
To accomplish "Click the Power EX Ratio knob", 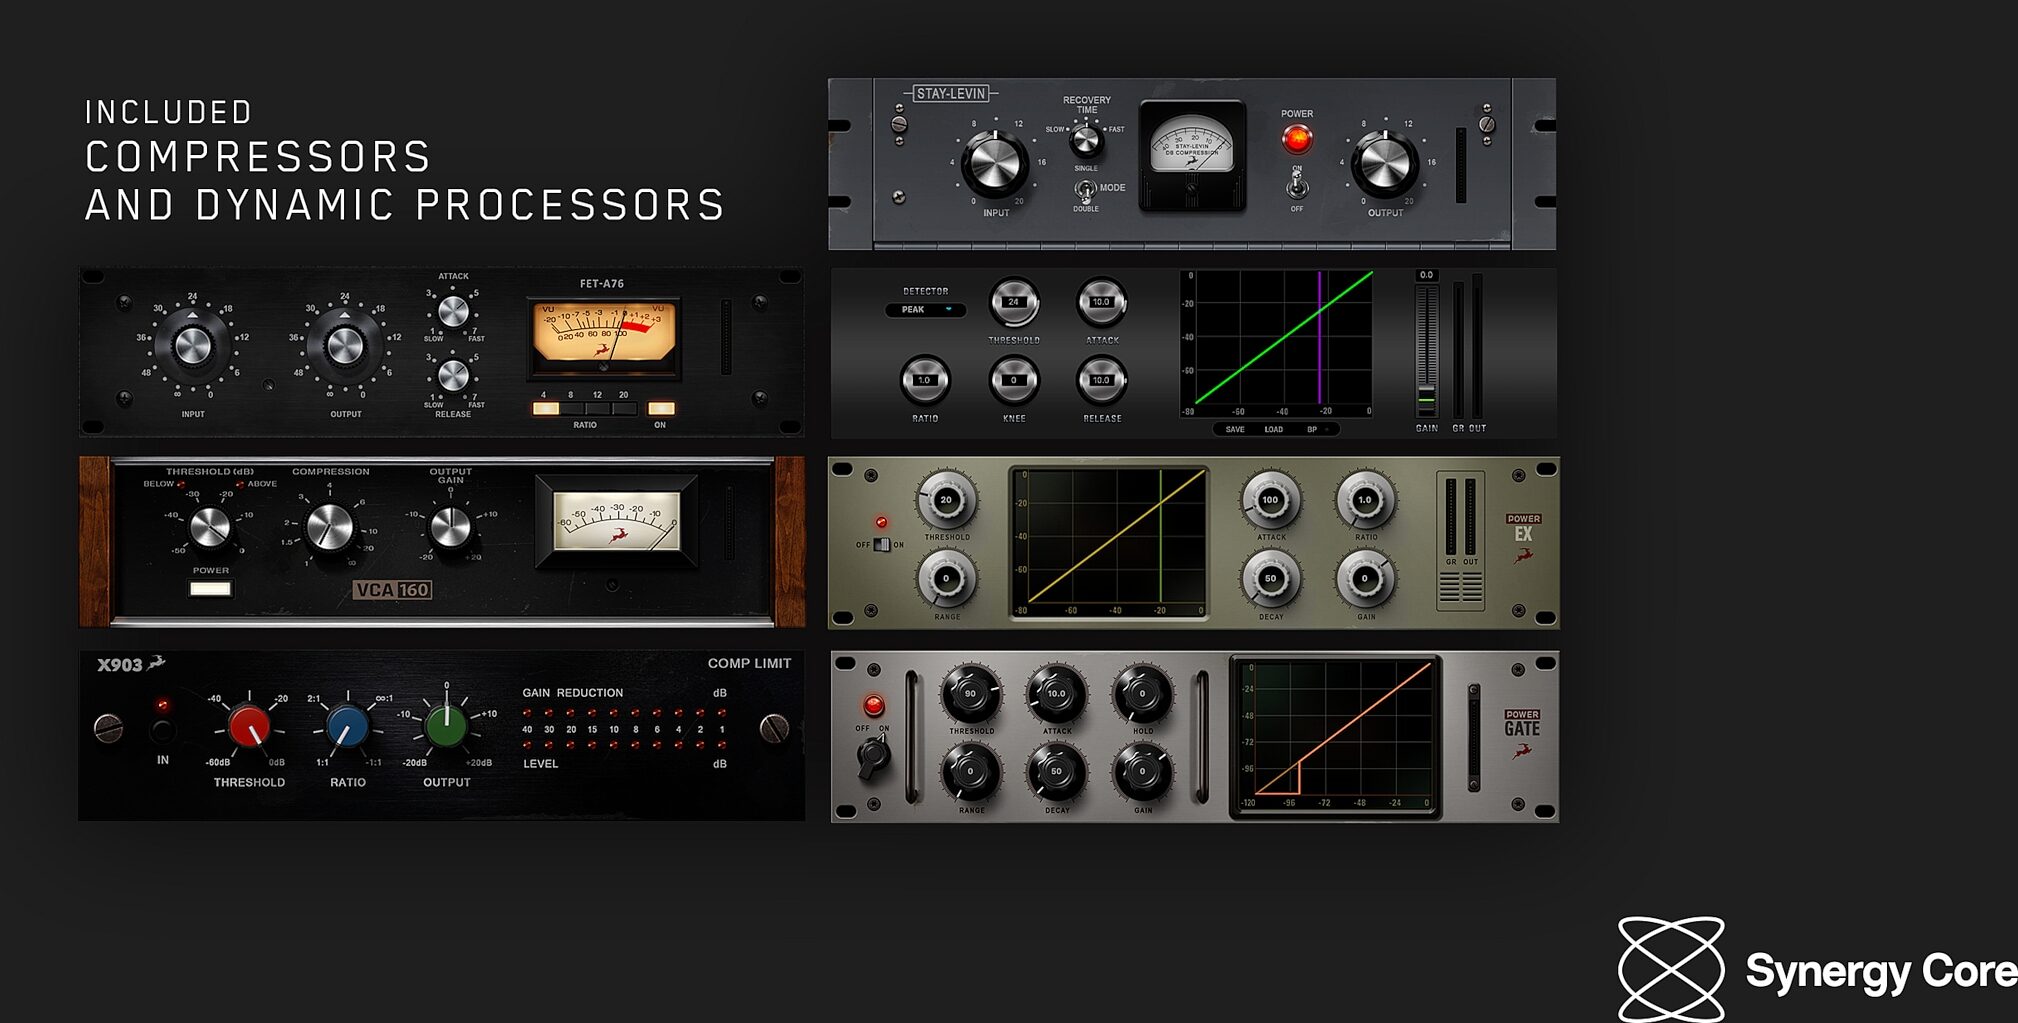I will click(x=1365, y=500).
